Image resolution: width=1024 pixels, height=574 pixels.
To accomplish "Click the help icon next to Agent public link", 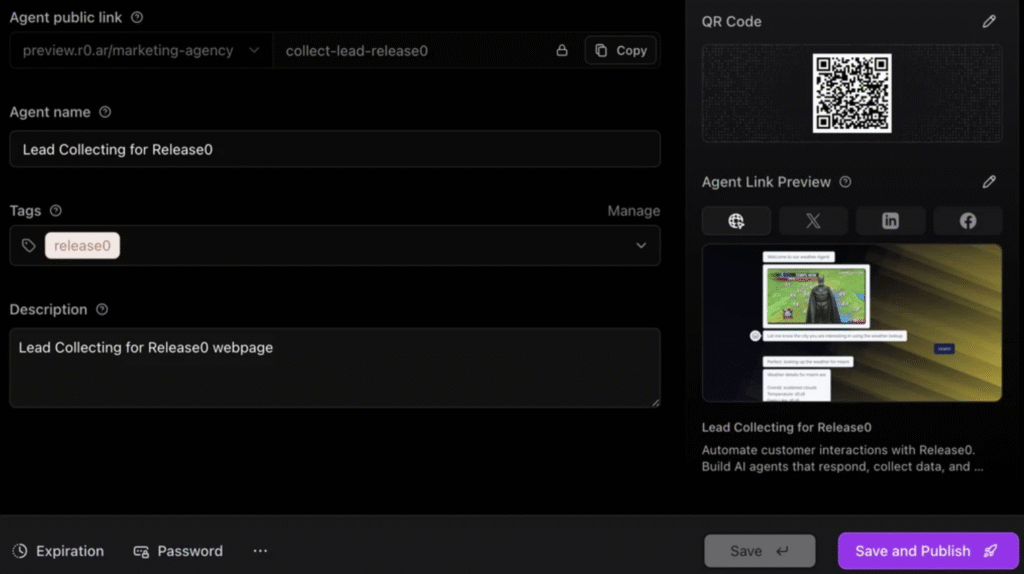I will [x=136, y=18].
